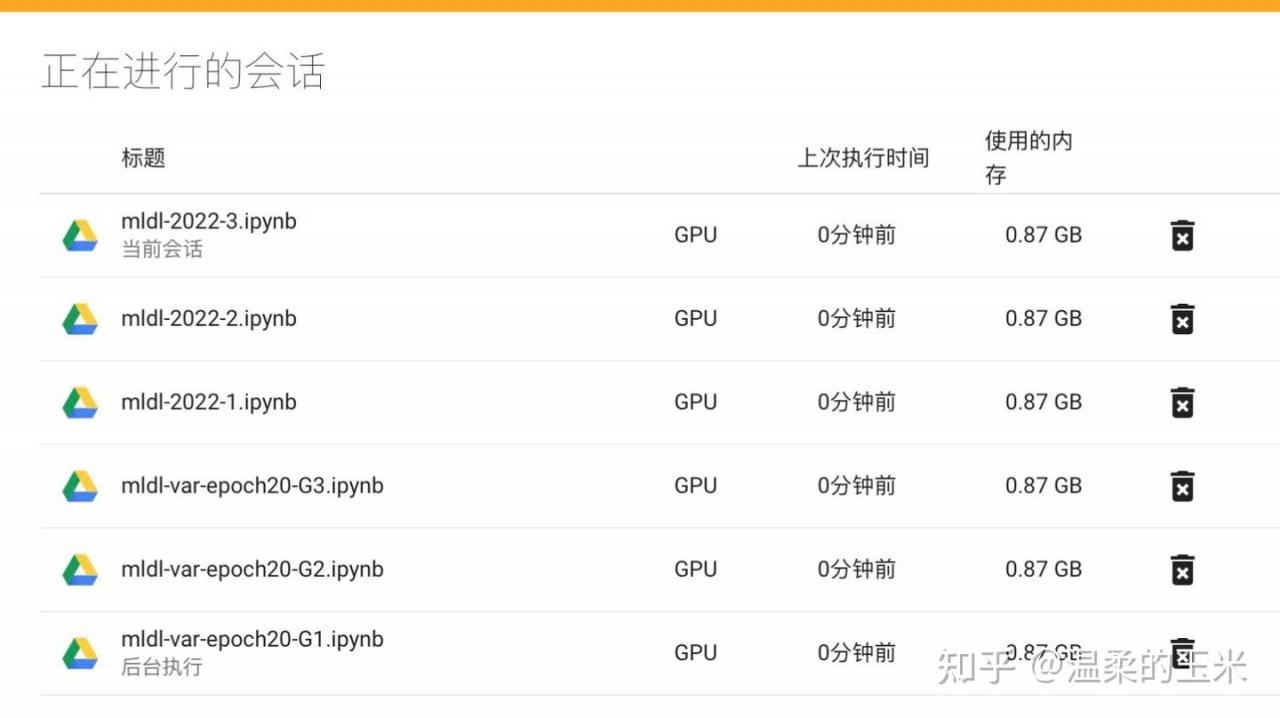This screenshot has height=718, width=1280.
Task: Select the 后台执行 label under mldl-var-epoch20-G1
Action: 162,666
